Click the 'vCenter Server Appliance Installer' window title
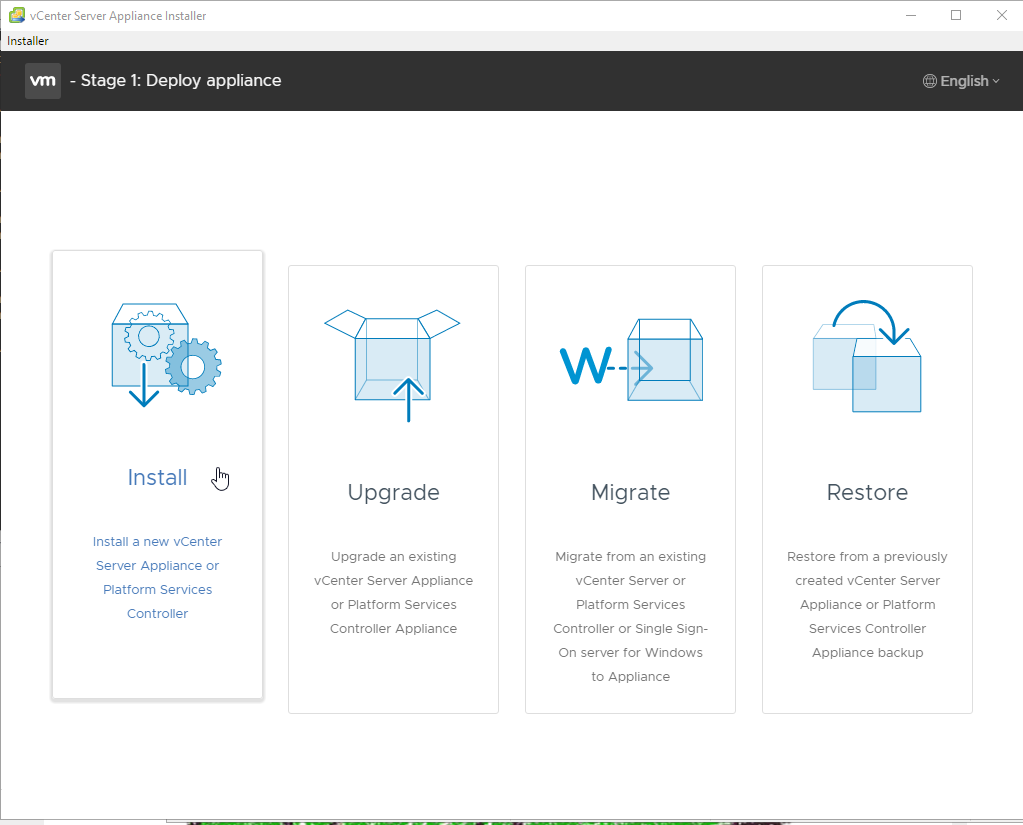Screen dimensions: 1023x825 click(118, 16)
